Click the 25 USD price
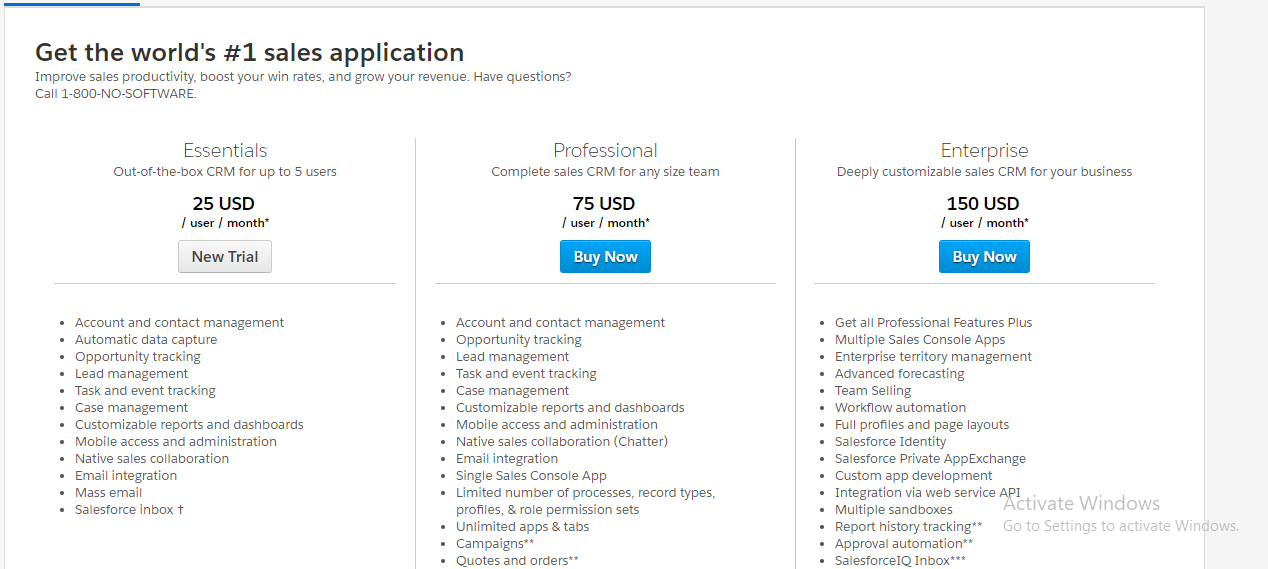The width and height of the screenshot is (1268, 569). pos(224,204)
